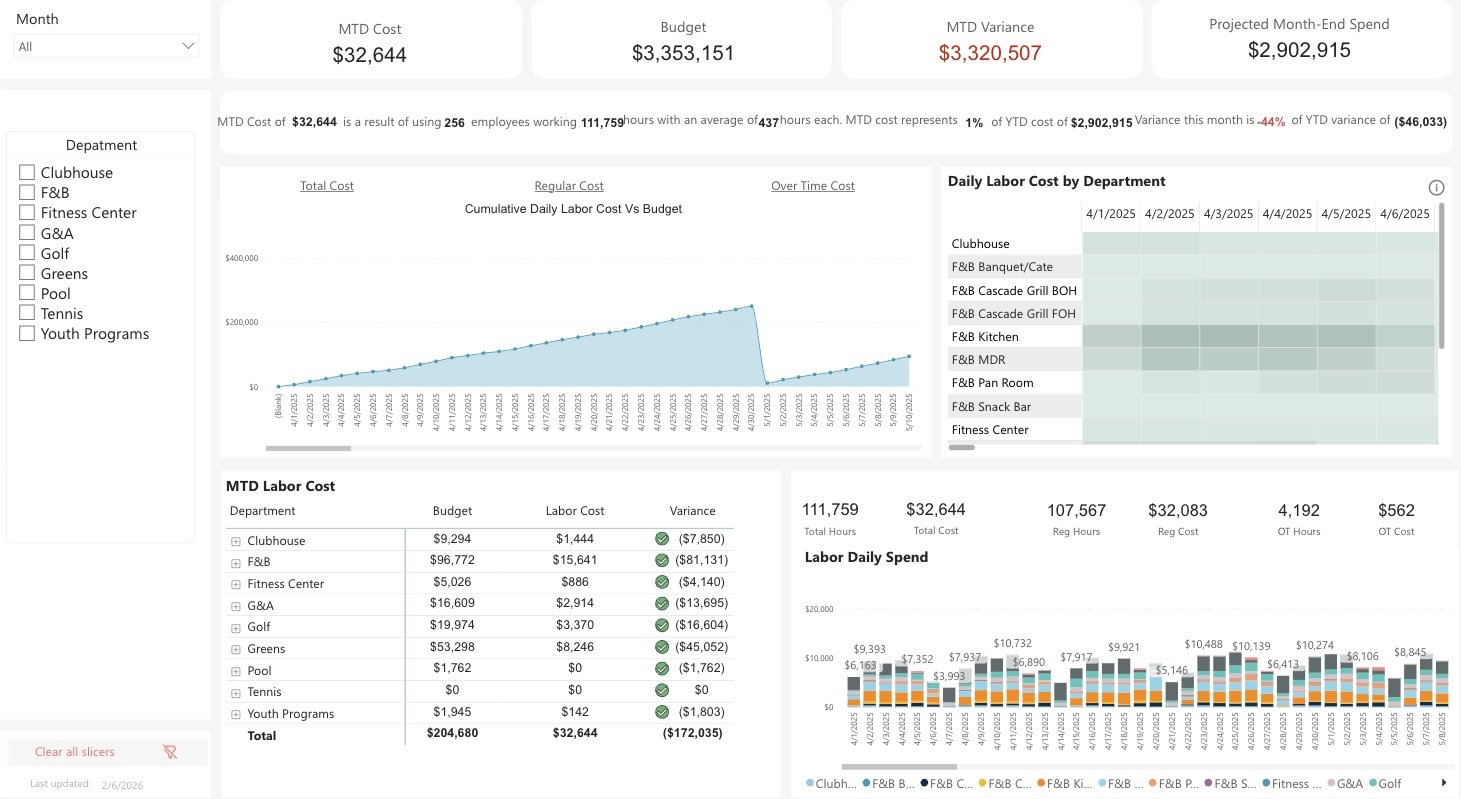Enable the Clubhouse department checkbox
Screen dimensions: 1461x799
tap(26, 172)
